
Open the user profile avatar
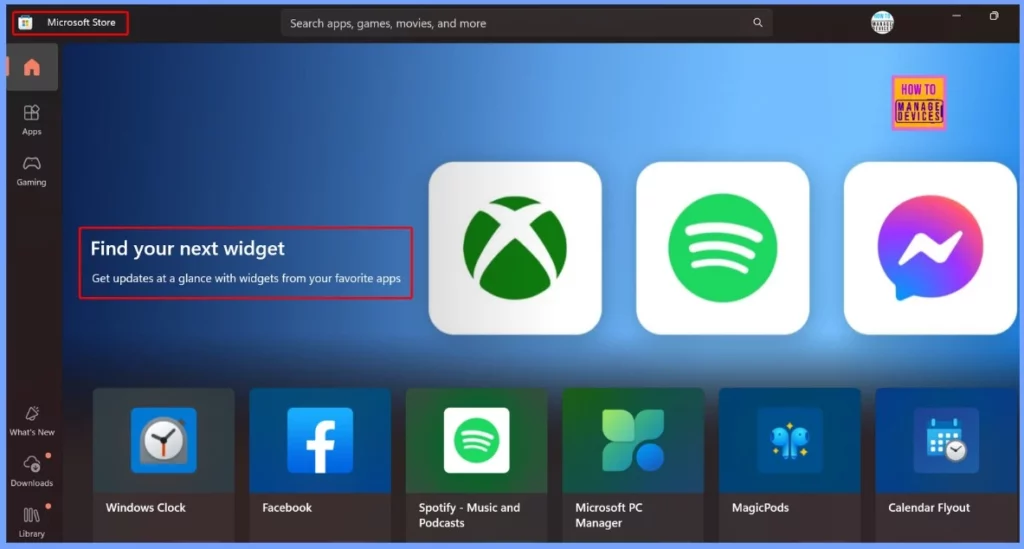pyautogui.click(x=882, y=22)
